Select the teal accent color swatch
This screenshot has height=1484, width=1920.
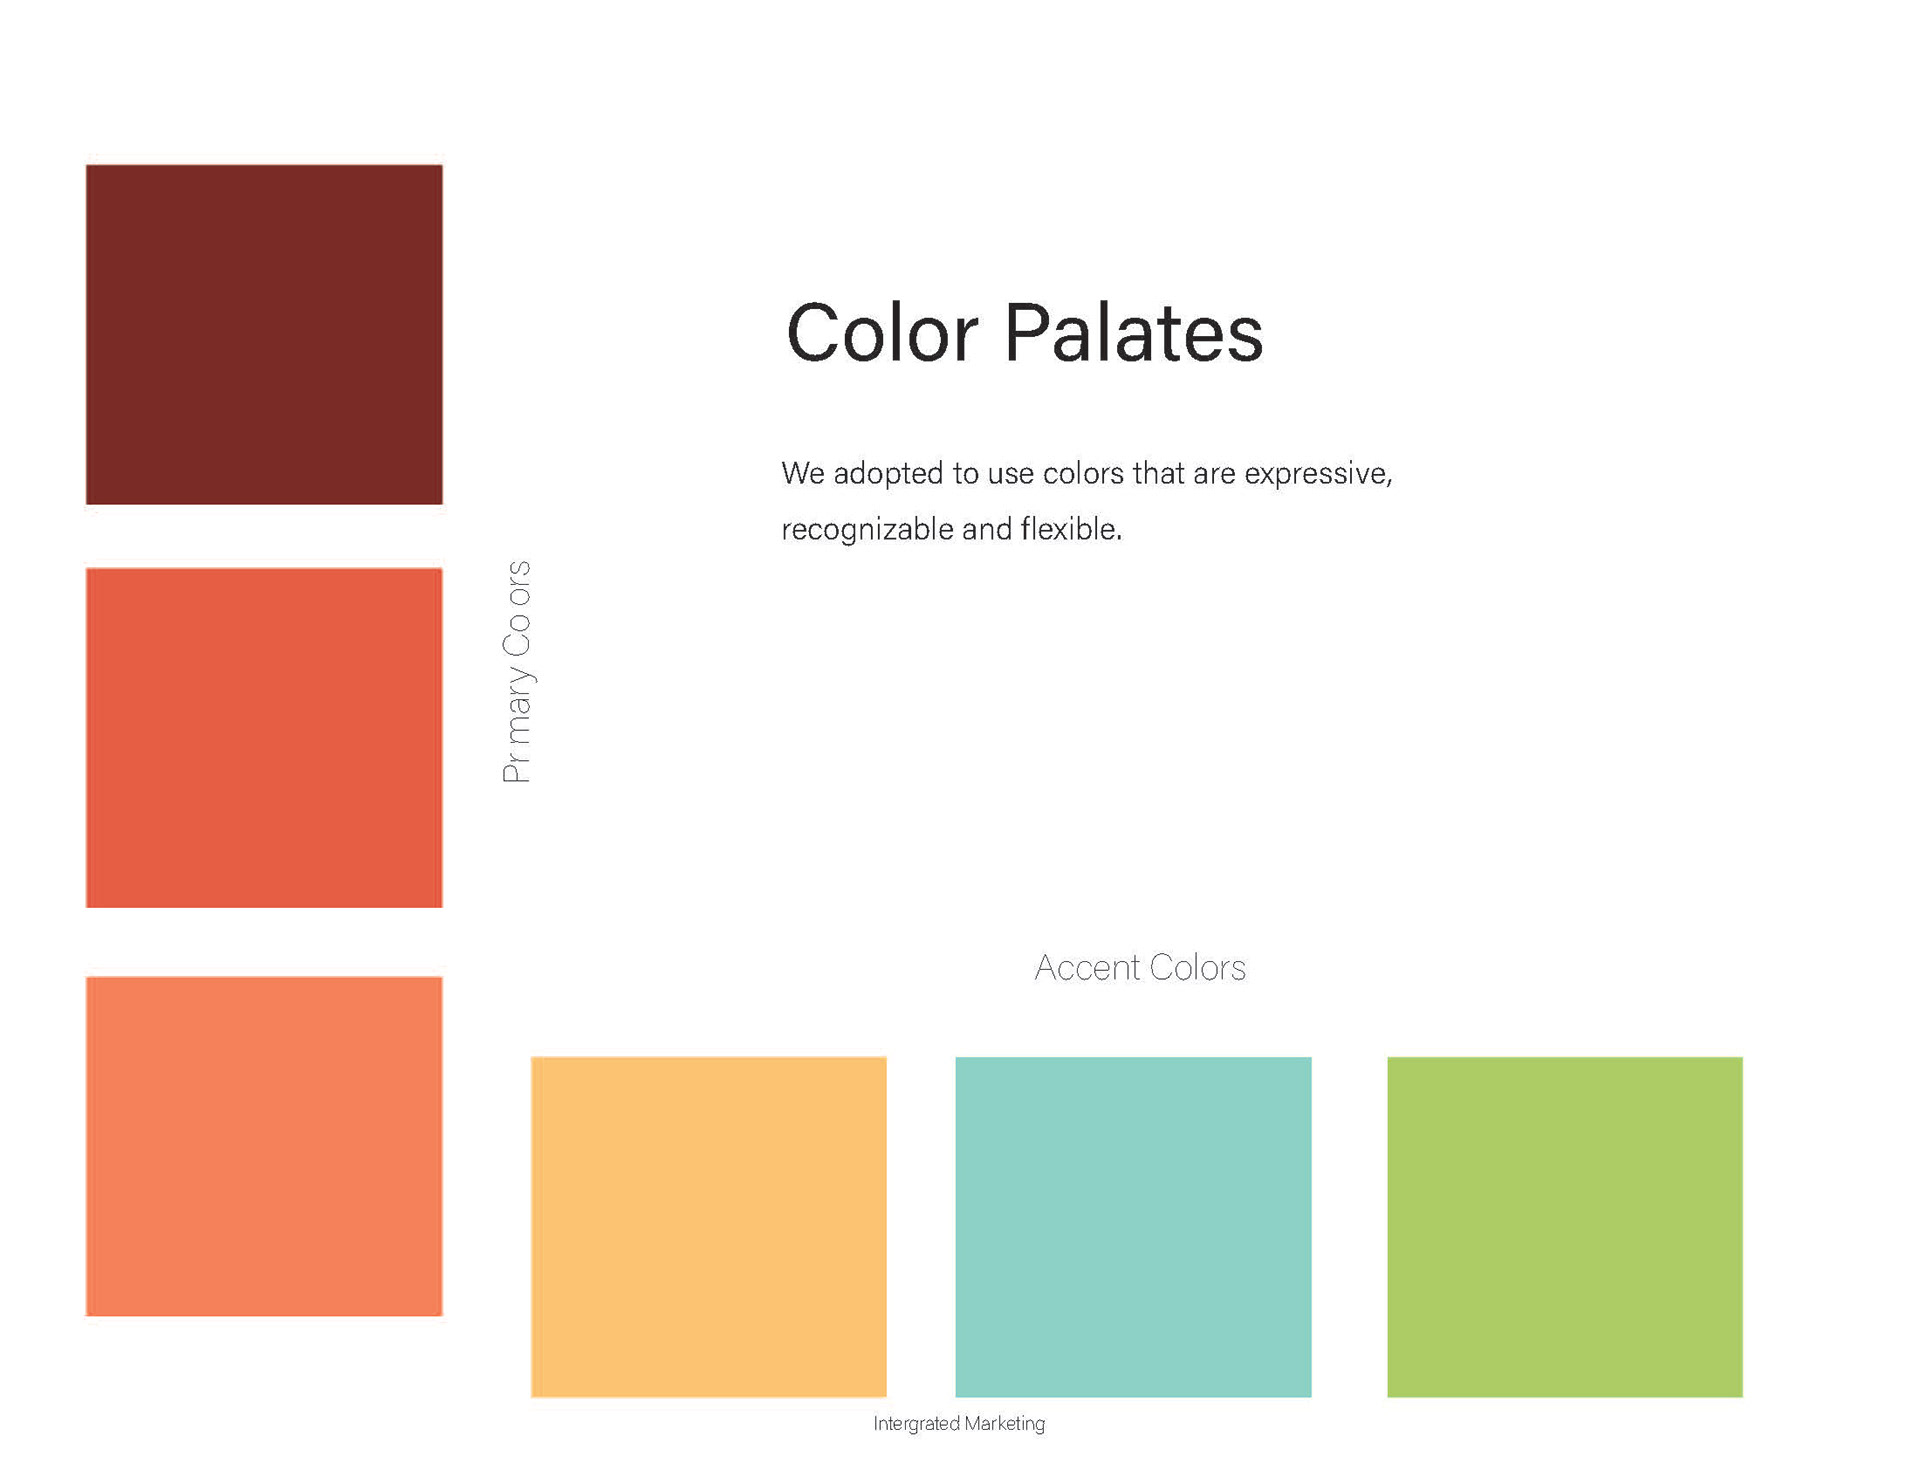1133,1226
